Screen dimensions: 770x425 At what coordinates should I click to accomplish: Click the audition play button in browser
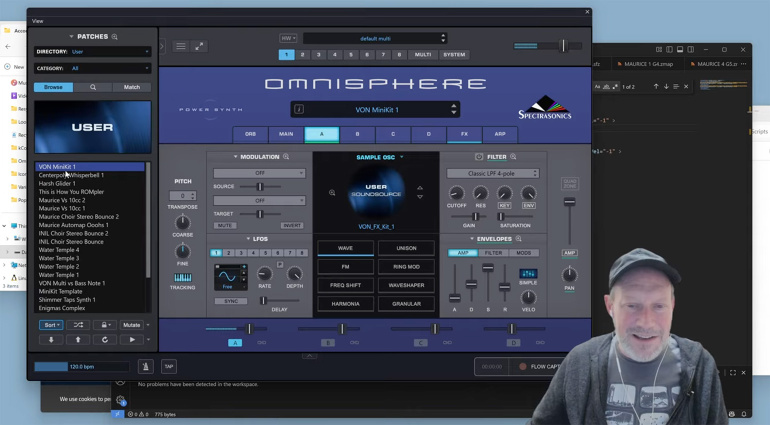tap(132, 340)
